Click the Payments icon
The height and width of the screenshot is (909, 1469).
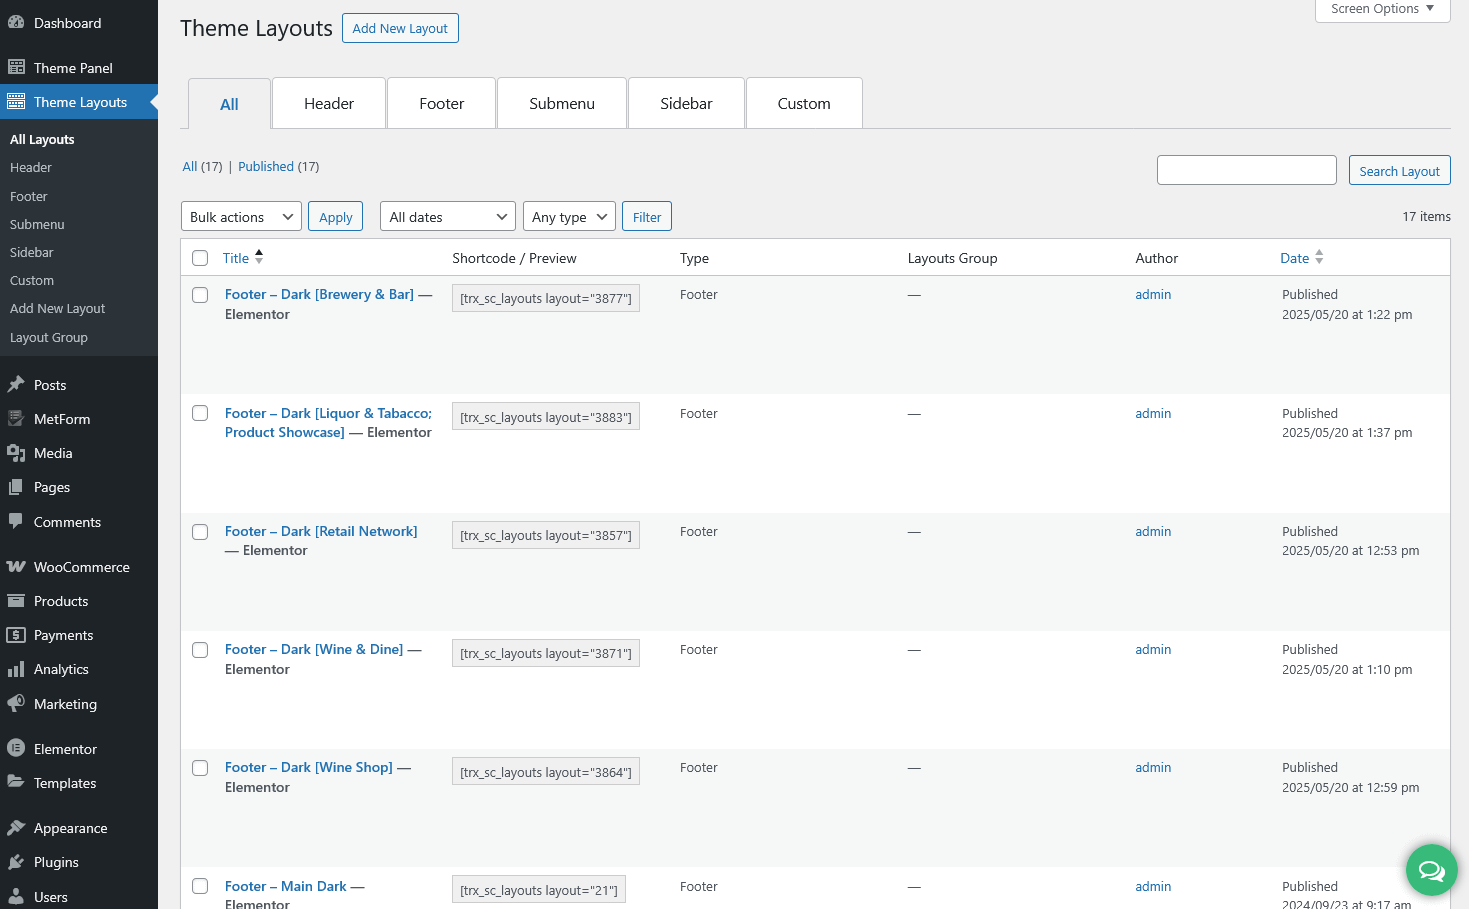16,634
